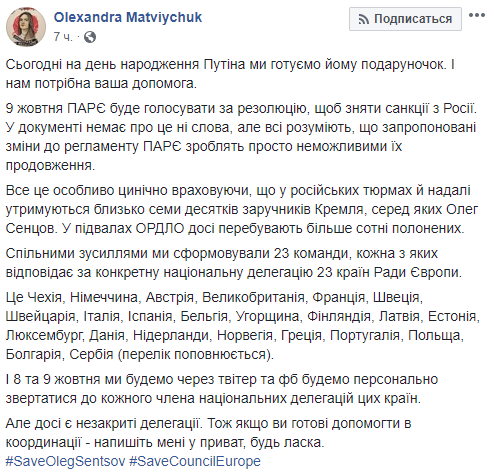Click the country list starting 'Це Чехія'
This screenshot has height=474, width=494.
[x=243, y=326]
